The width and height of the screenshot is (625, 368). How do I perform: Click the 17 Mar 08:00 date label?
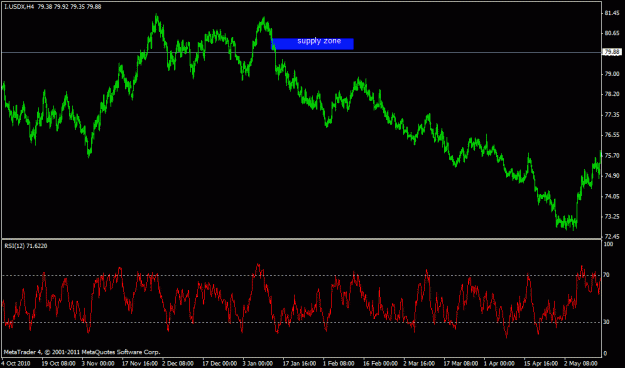coord(461,364)
